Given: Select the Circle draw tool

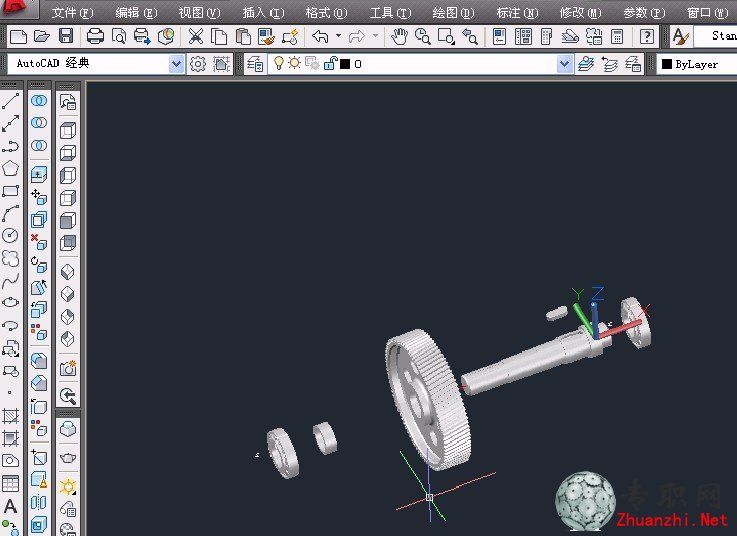Looking at the screenshot, I should tap(10, 236).
